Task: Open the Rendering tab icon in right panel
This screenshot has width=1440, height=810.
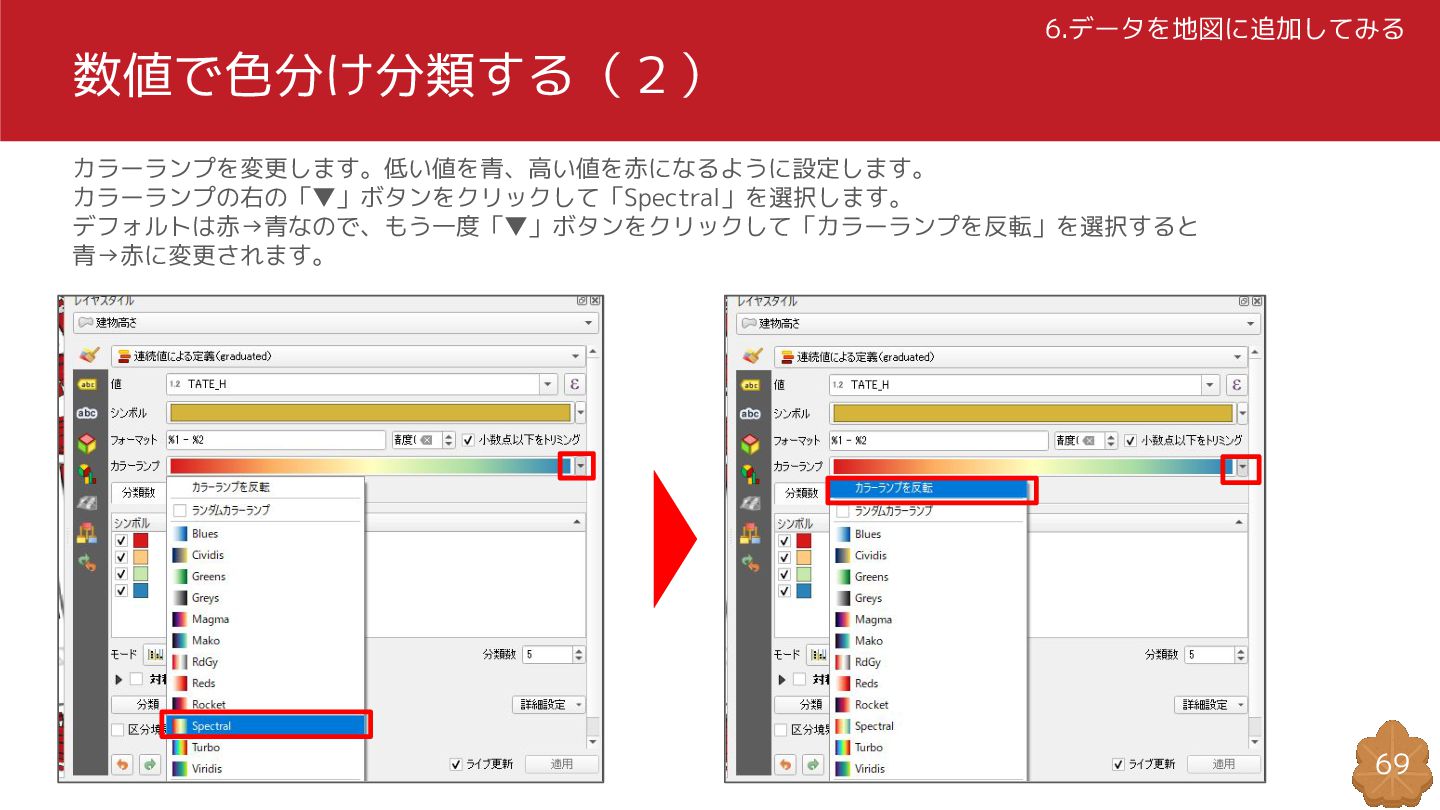Action: point(751,504)
